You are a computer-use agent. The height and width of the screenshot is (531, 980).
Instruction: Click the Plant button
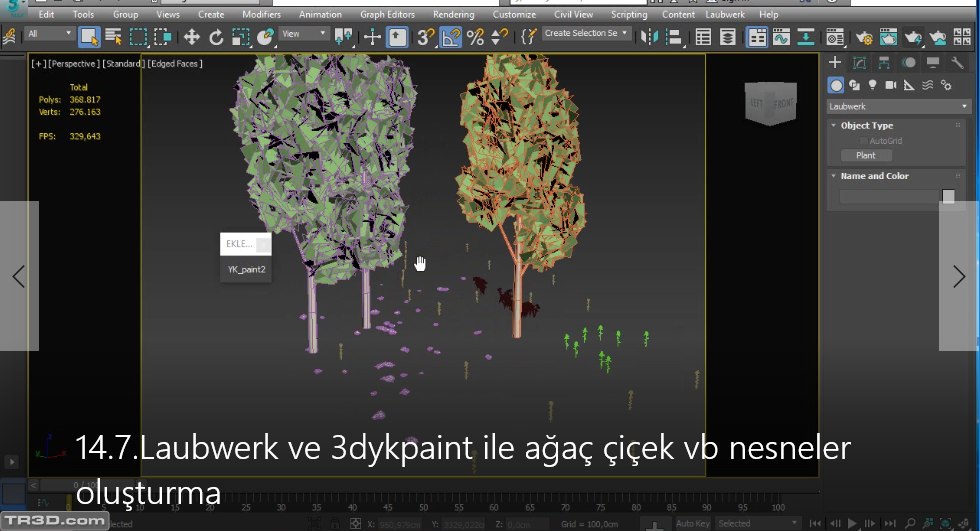tap(866, 155)
